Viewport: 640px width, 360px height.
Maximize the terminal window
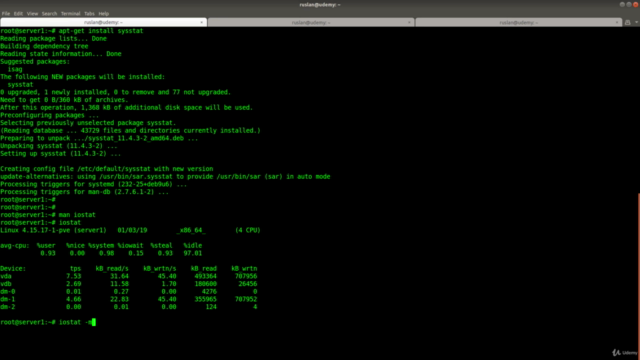coord(629,4)
